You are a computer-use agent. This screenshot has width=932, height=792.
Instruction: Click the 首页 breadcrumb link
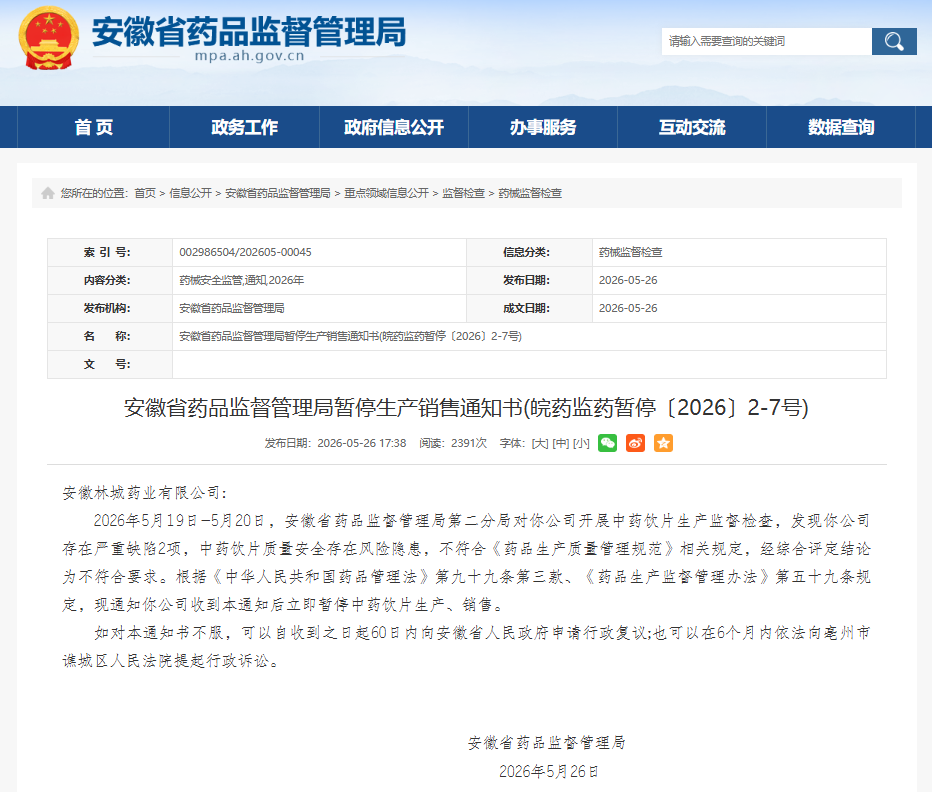(145, 193)
